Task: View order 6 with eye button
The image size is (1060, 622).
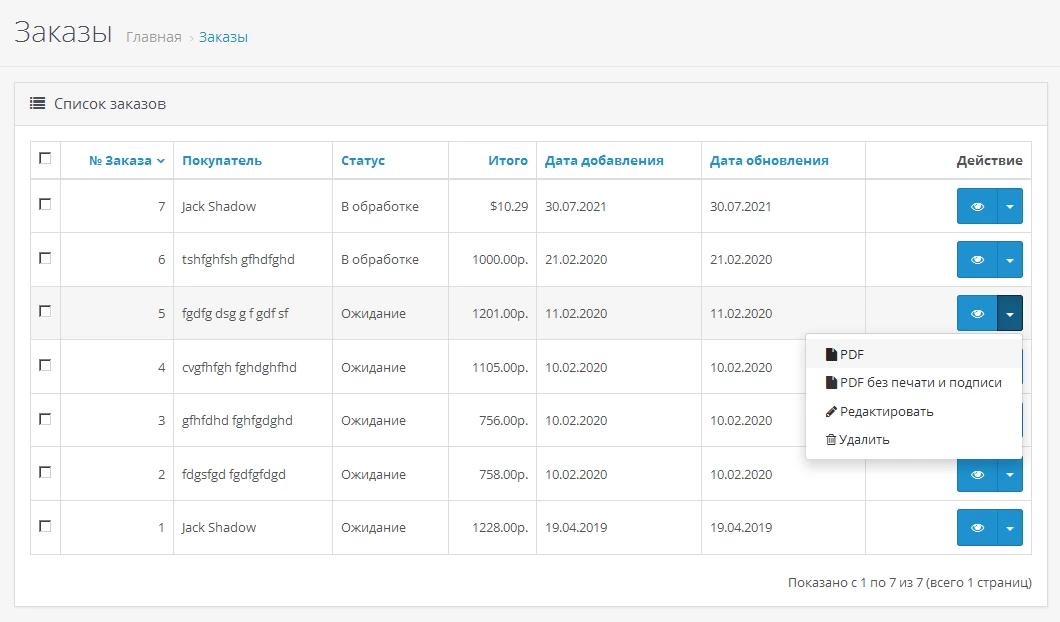Action: (x=977, y=260)
